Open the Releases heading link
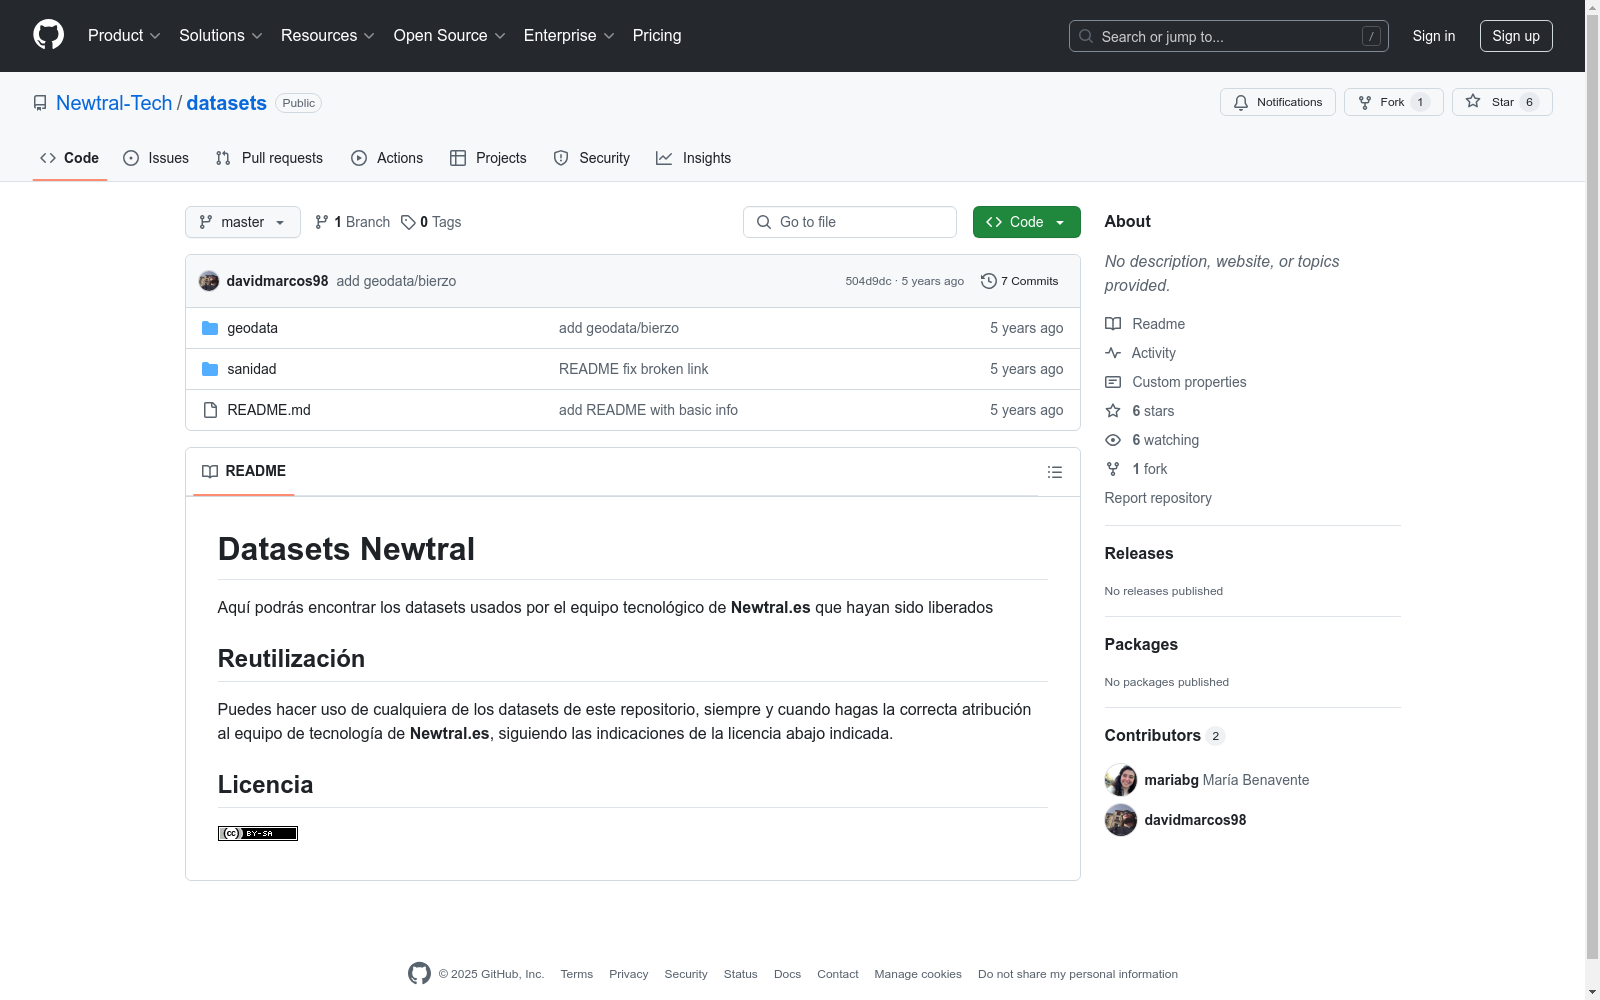This screenshot has width=1600, height=1000. 1139,553
